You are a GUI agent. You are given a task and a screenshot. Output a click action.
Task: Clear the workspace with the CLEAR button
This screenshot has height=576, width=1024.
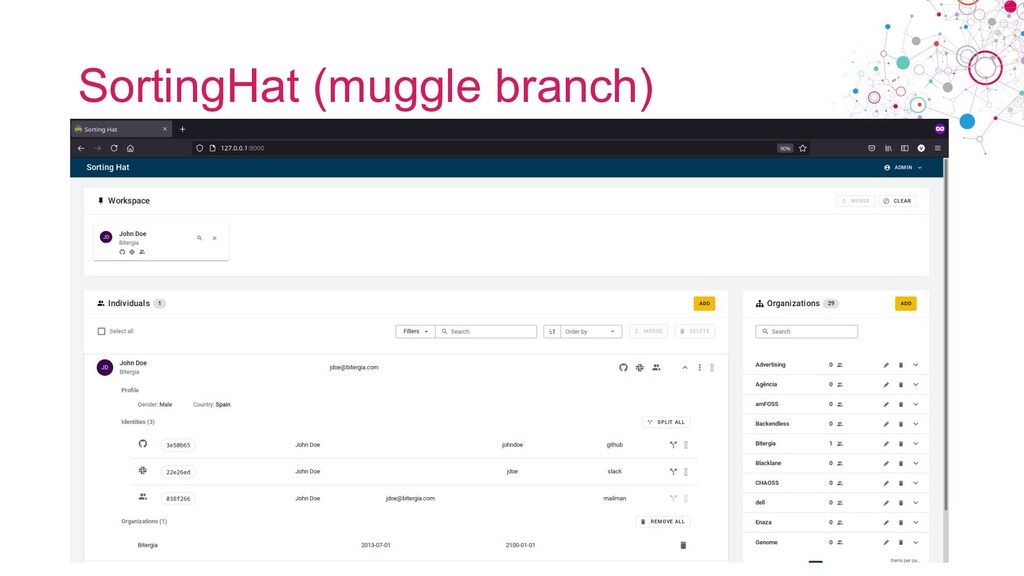897,200
